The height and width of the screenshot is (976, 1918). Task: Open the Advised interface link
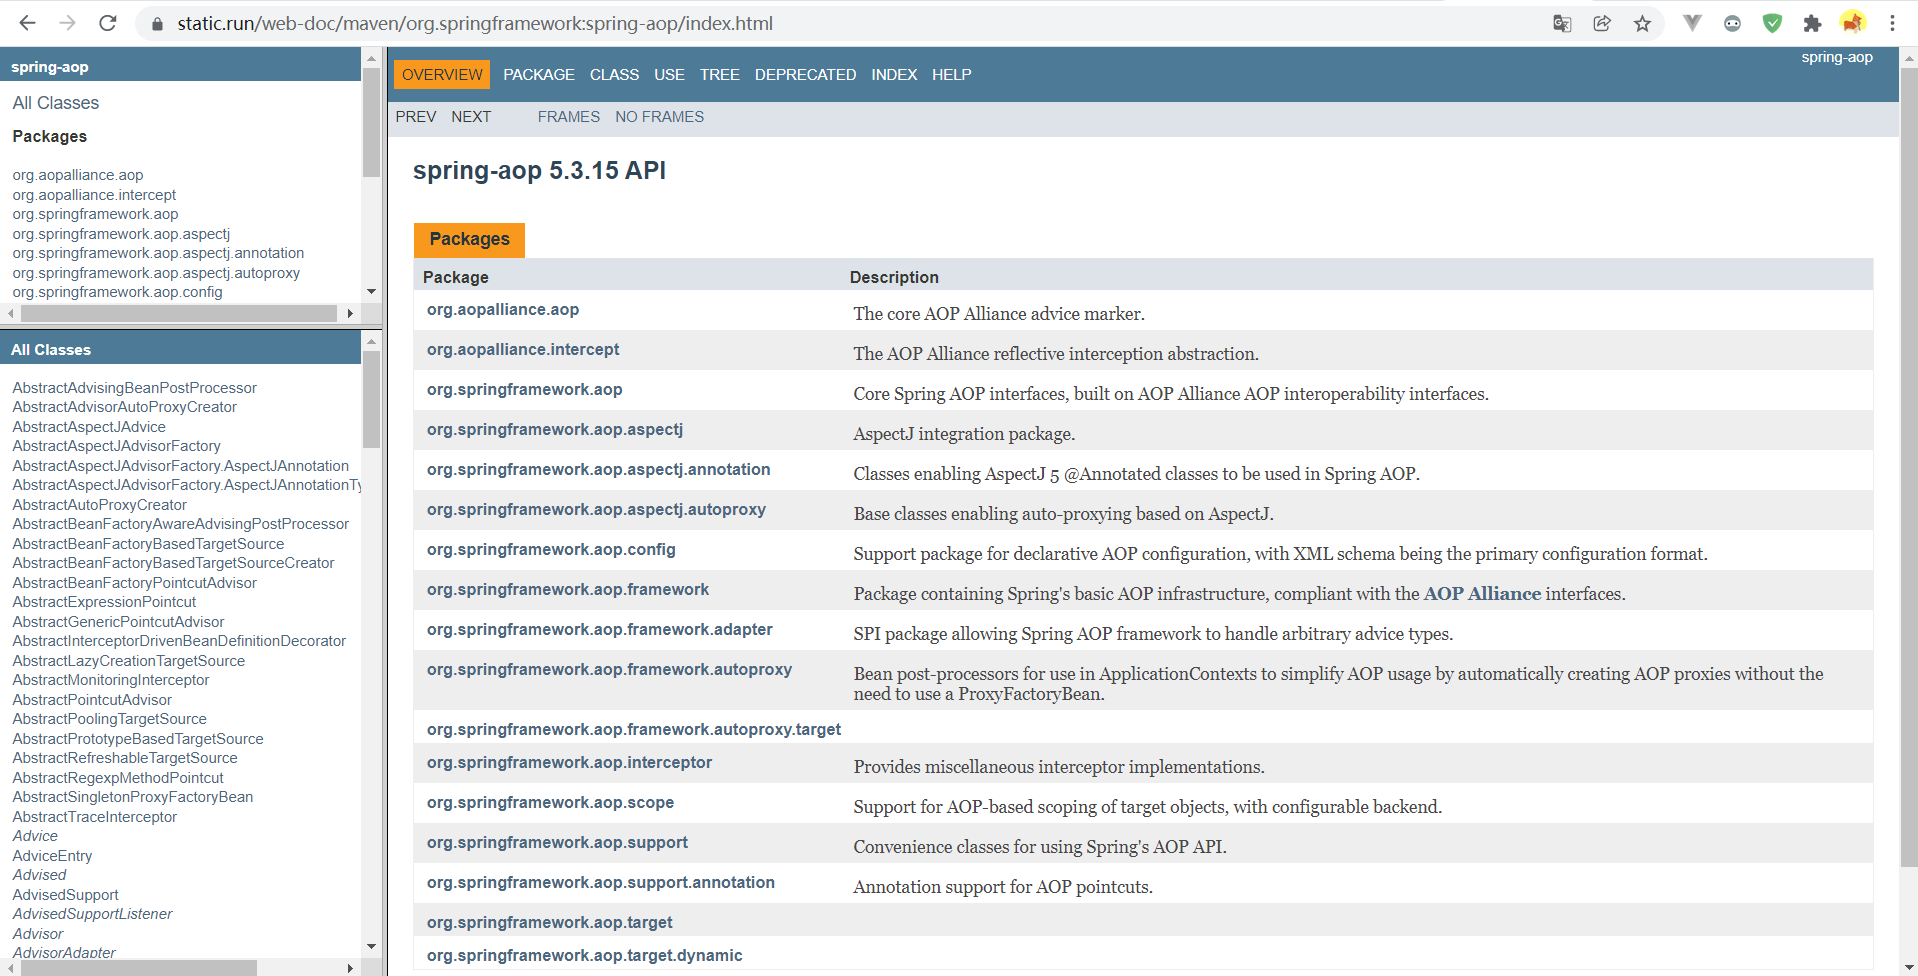[40, 875]
